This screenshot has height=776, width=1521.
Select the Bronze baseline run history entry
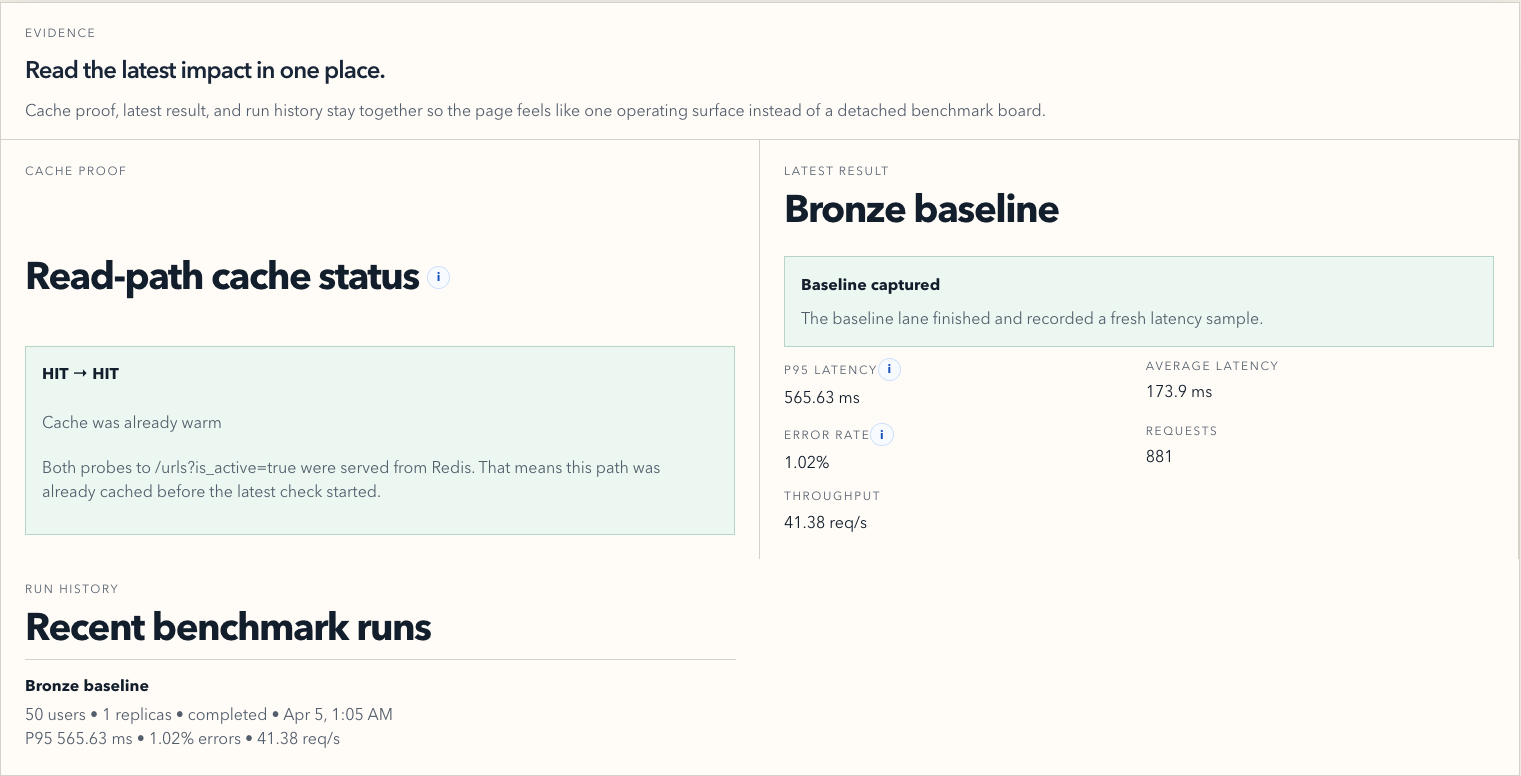click(x=380, y=713)
